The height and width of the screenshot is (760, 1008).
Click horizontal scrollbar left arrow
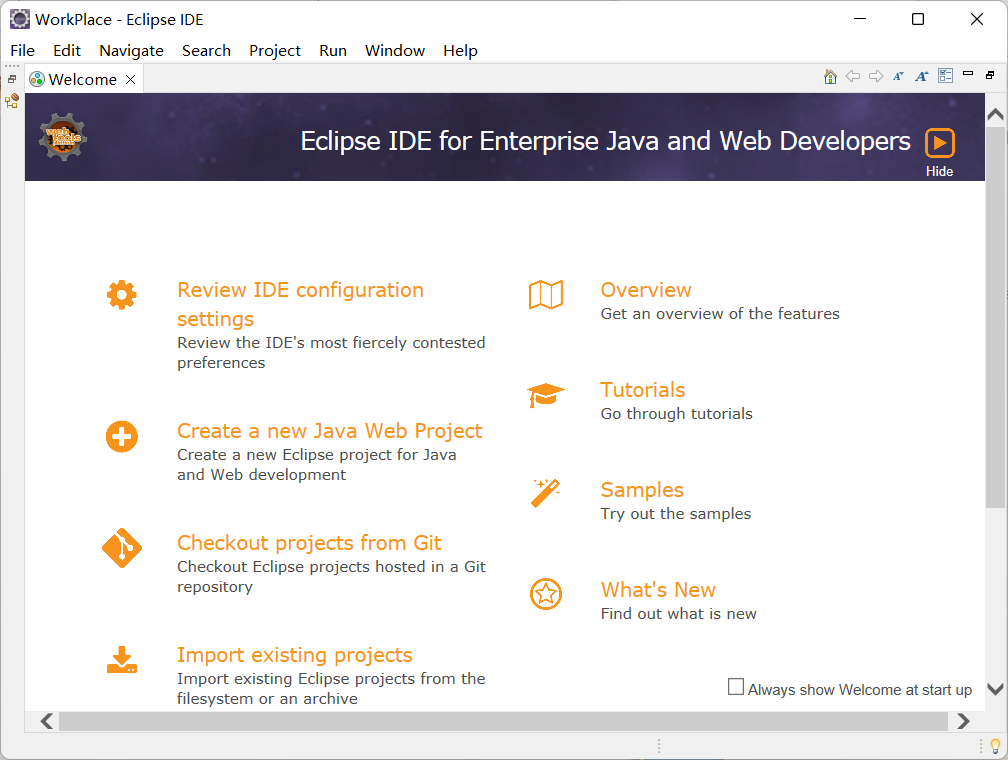(46, 721)
